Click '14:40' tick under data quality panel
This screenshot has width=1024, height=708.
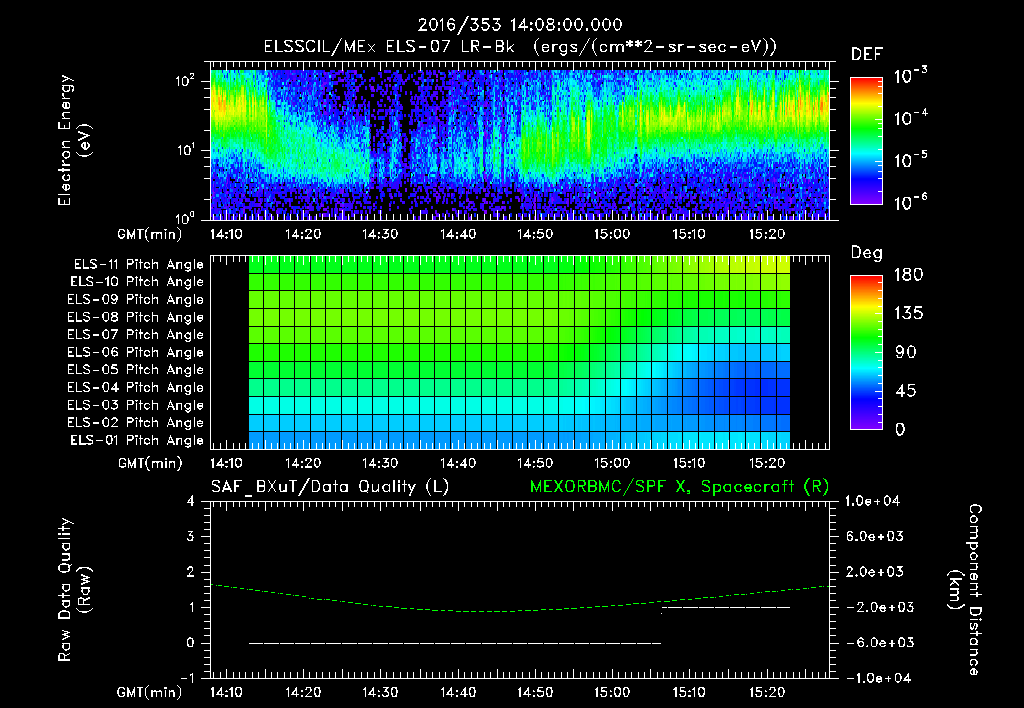tap(458, 692)
